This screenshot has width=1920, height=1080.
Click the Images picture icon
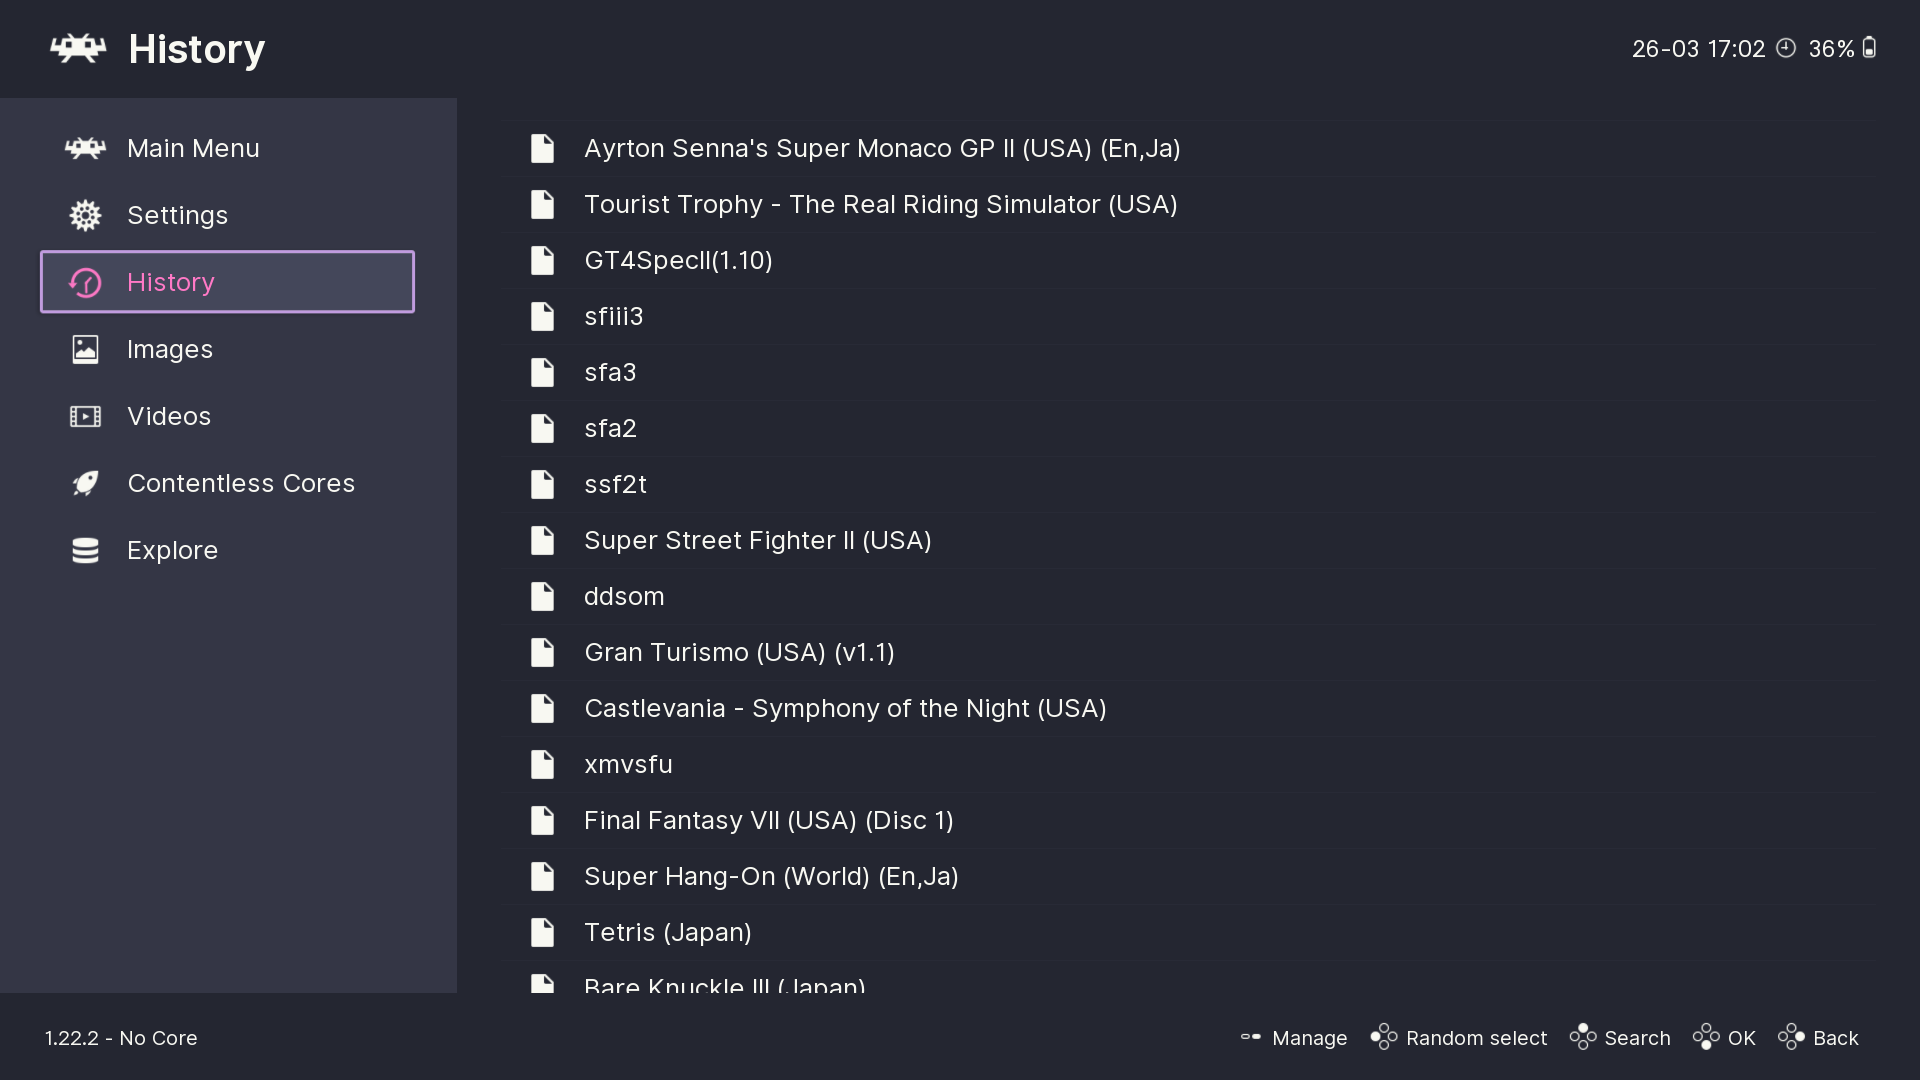(85, 349)
